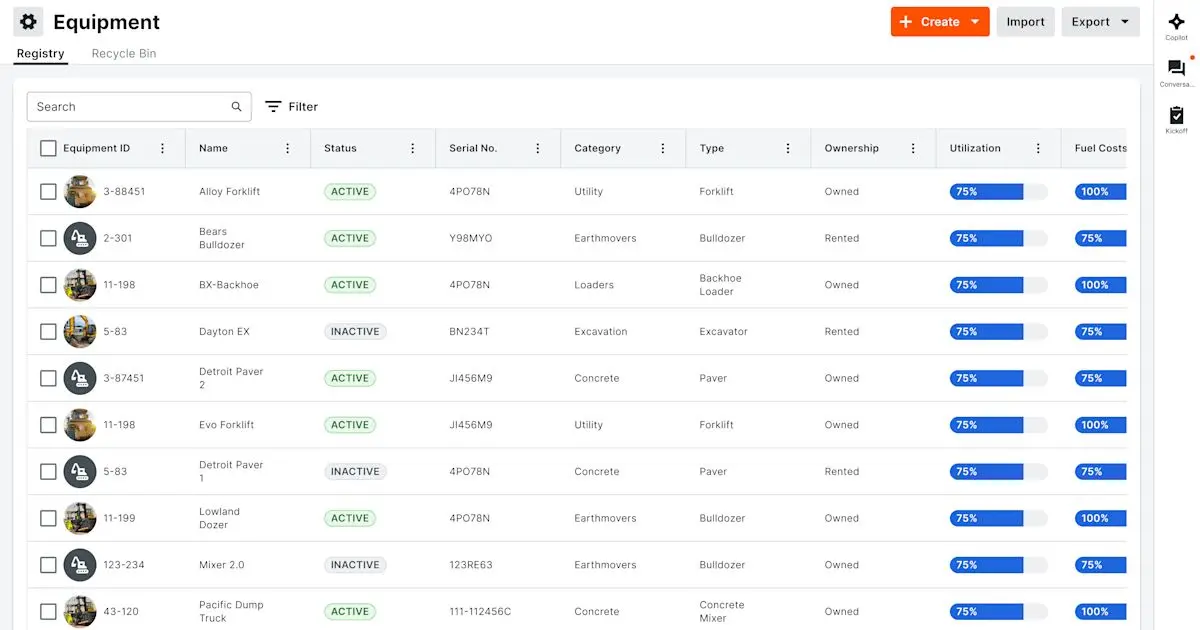Check the Alloy Forklift row checkbox
1200x630 pixels.
tap(48, 191)
